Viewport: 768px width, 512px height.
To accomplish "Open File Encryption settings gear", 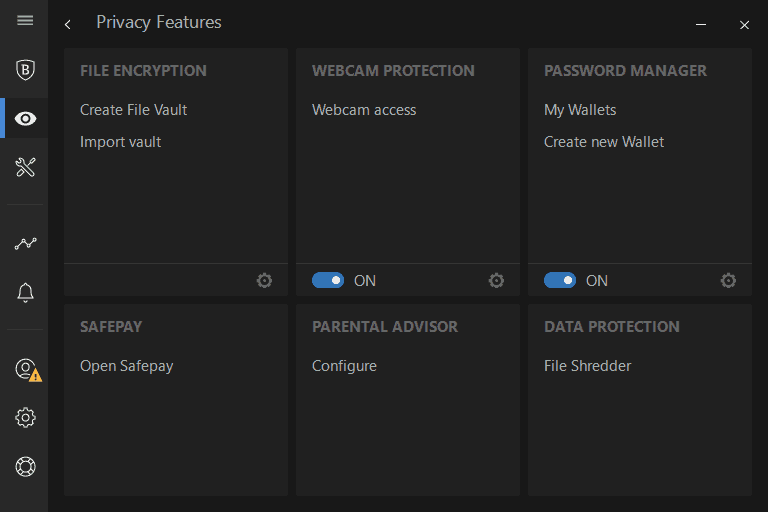I will [264, 281].
